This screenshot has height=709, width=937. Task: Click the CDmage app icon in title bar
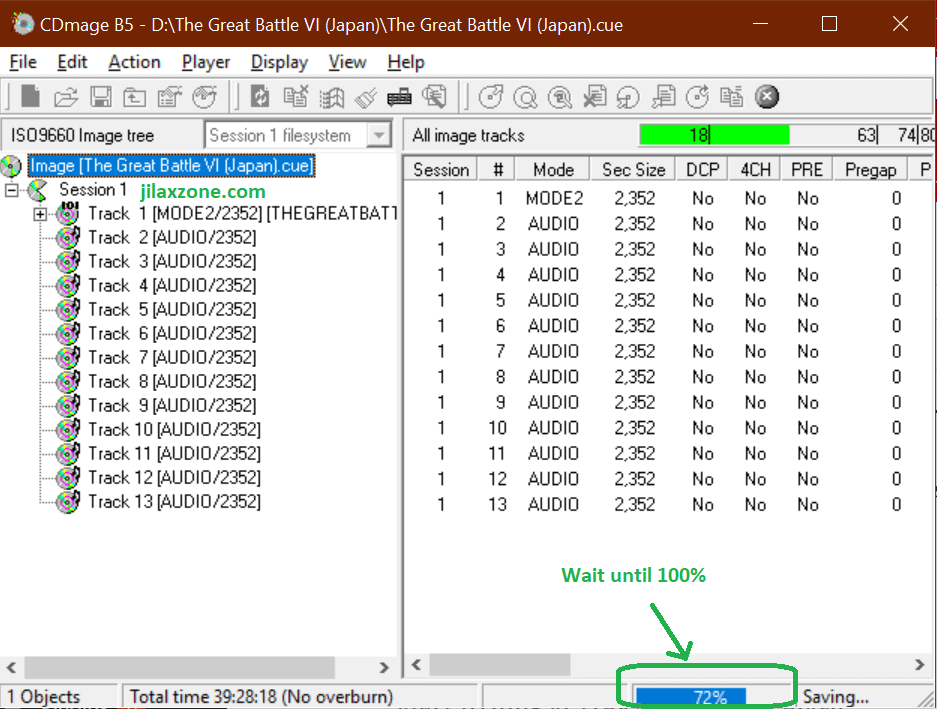[x=23, y=24]
